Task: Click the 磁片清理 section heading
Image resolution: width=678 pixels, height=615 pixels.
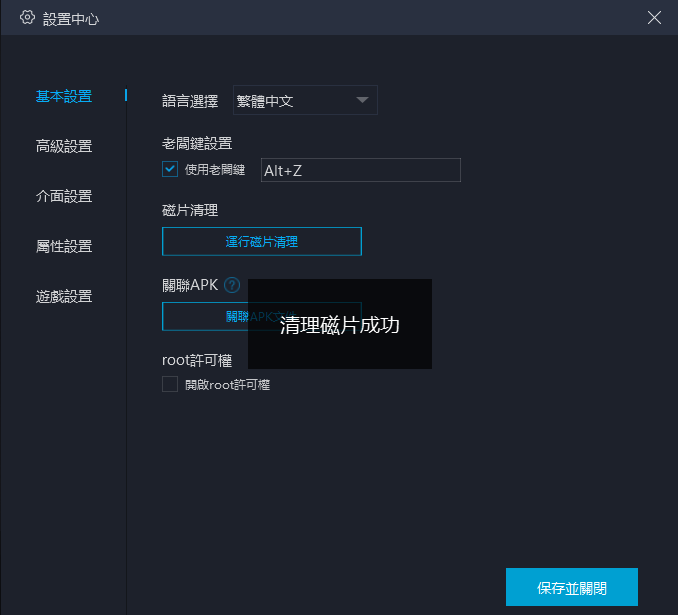Action: (190, 211)
